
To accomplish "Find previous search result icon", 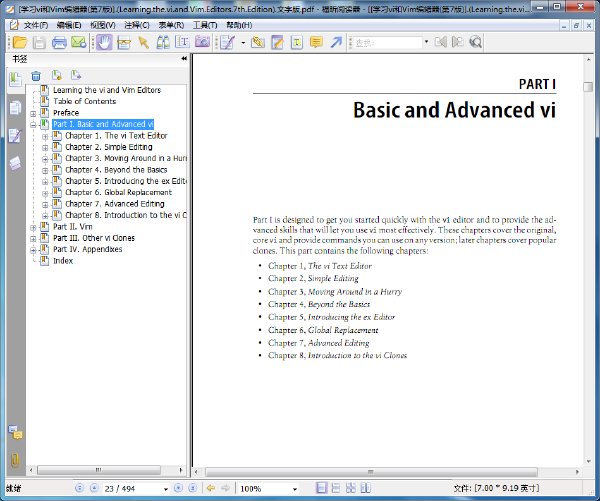I will pos(441,42).
